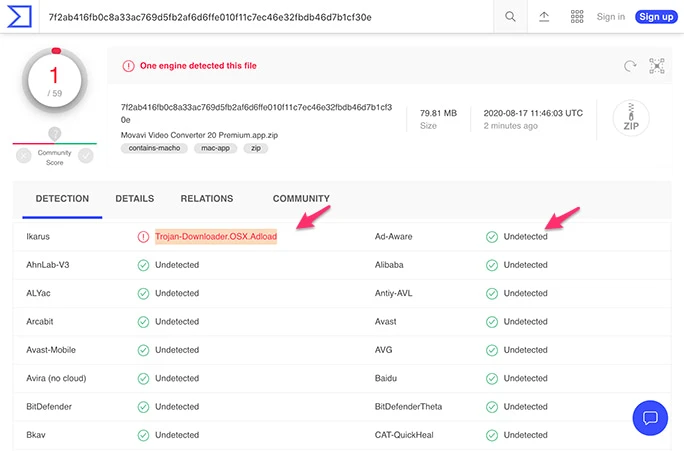Select Undetected result for Avira (no cloud)
This screenshot has width=684, height=451.
tap(177, 379)
